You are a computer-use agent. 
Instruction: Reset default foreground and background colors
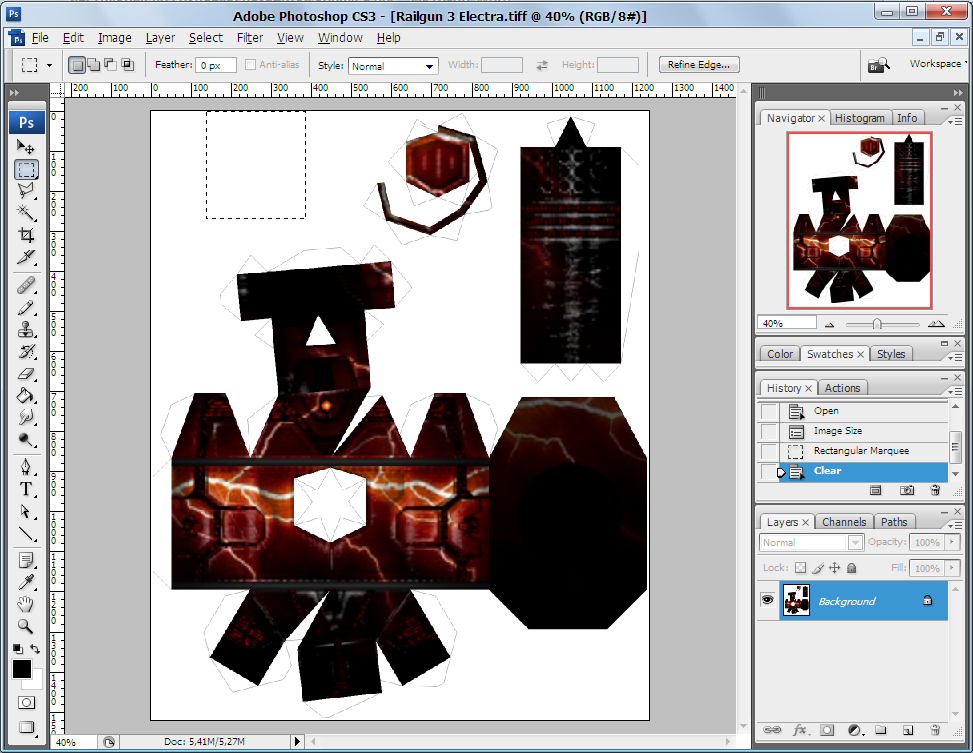click(x=17, y=649)
